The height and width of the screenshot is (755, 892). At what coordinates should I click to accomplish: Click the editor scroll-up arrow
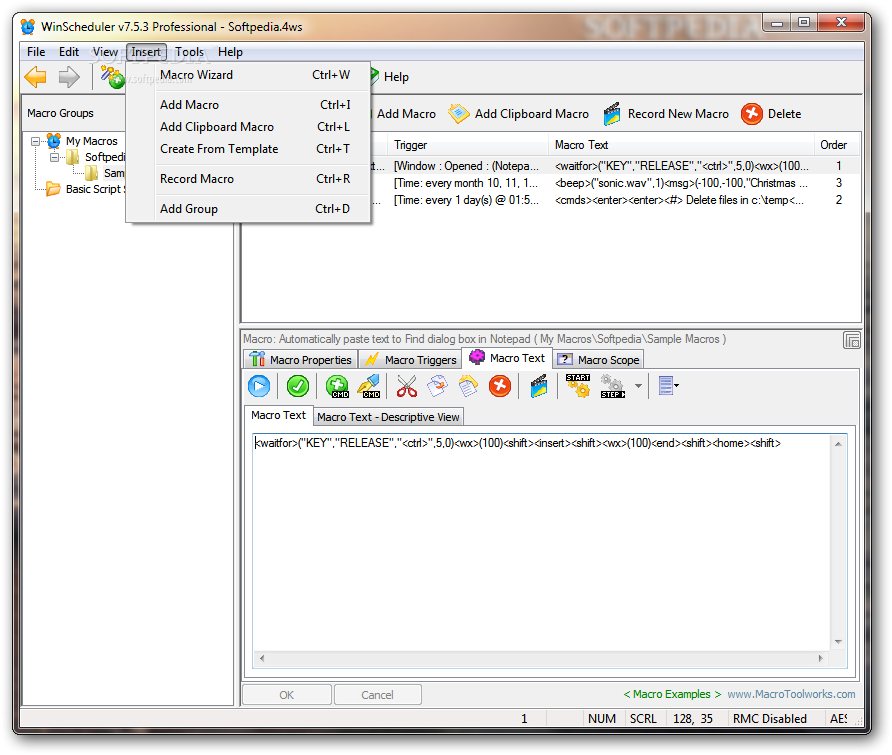pyautogui.click(x=839, y=444)
